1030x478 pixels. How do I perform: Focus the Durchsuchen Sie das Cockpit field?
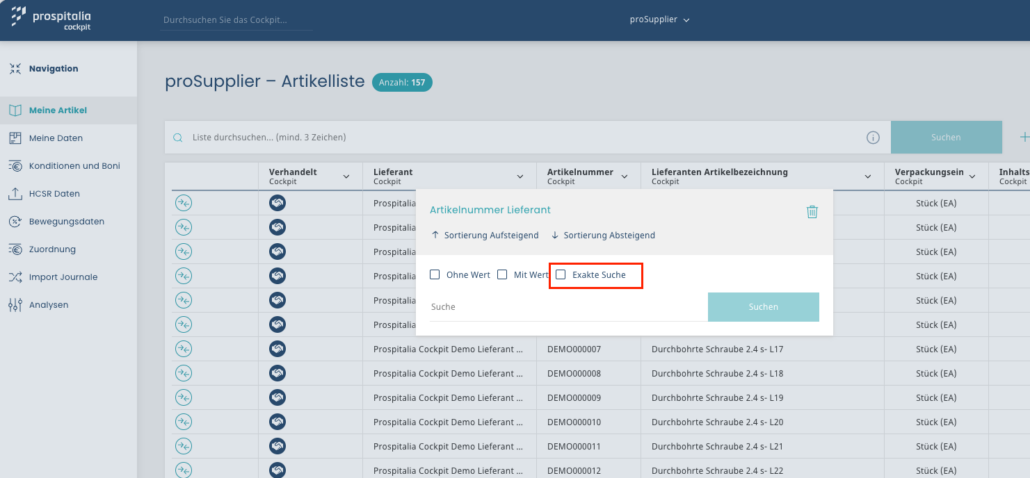click(236, 20)
